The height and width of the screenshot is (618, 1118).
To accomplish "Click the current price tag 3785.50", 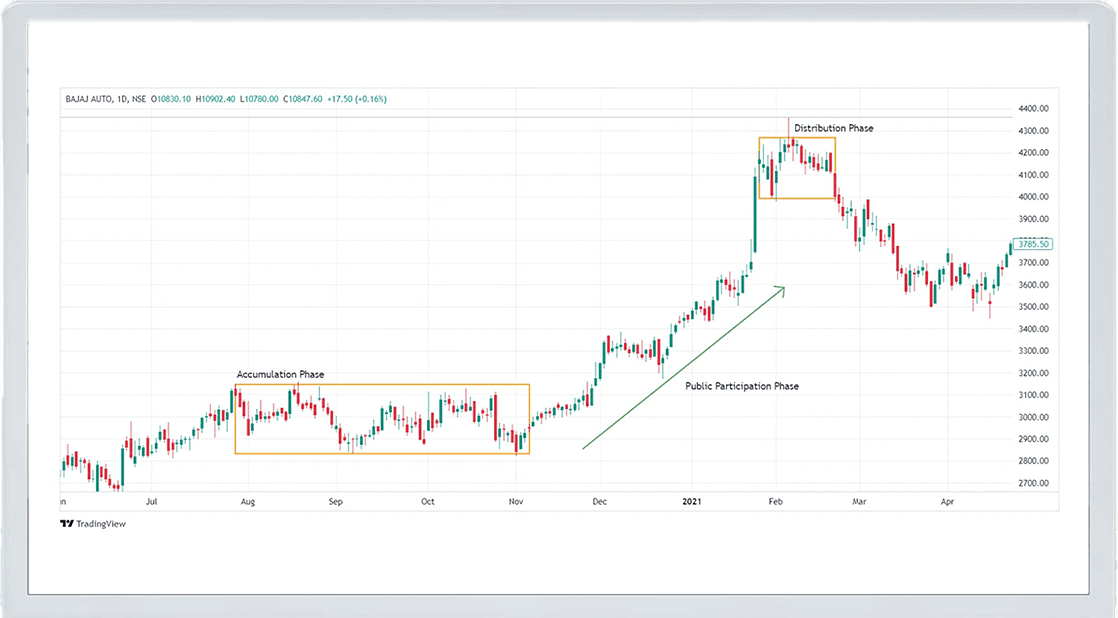I will pyautogui.click(x=1031, y=244).
